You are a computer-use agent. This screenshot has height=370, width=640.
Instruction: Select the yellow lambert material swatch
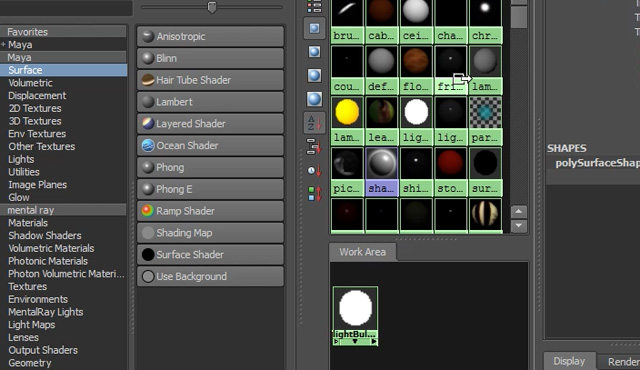pos(347,112)
